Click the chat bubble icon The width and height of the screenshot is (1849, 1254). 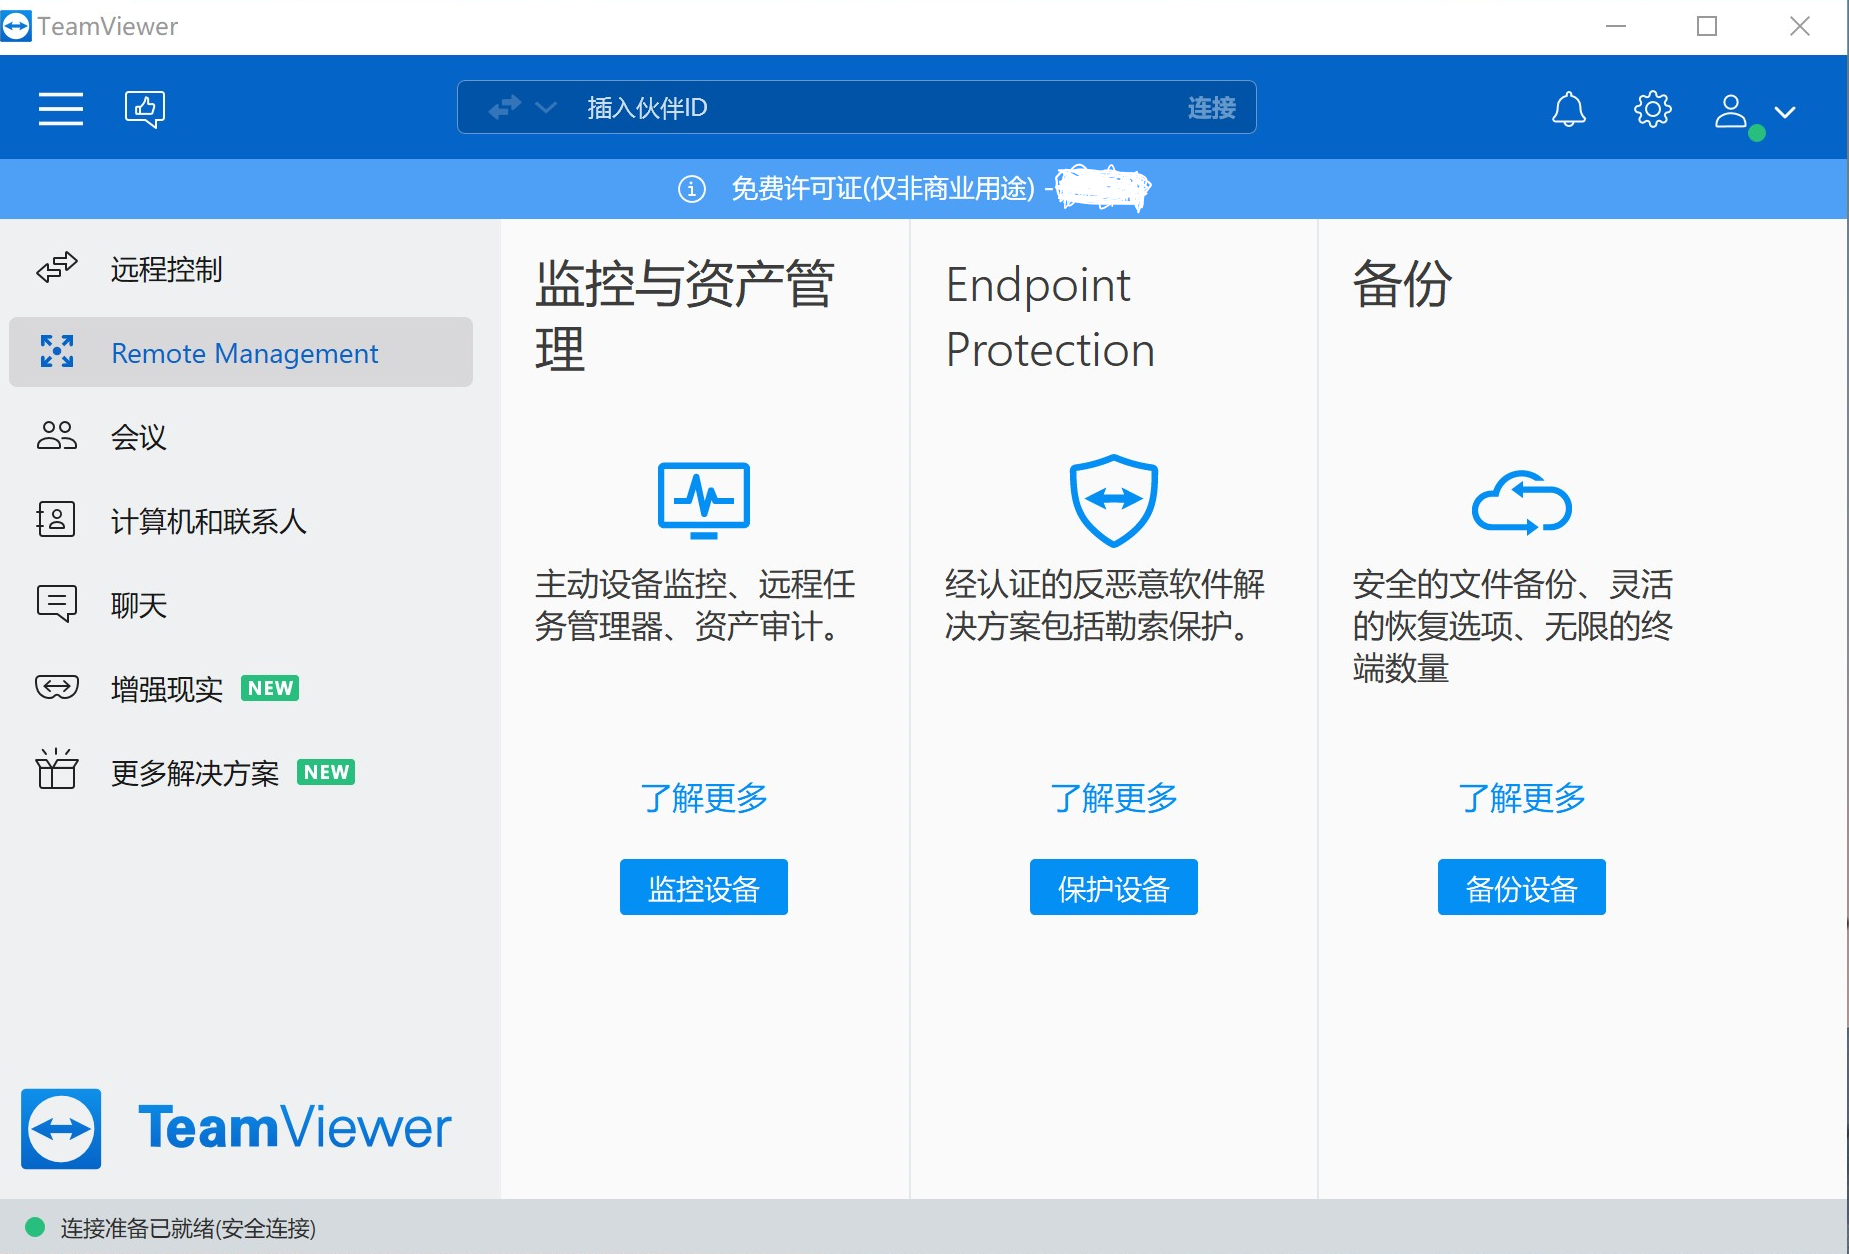tap(56, 603)
